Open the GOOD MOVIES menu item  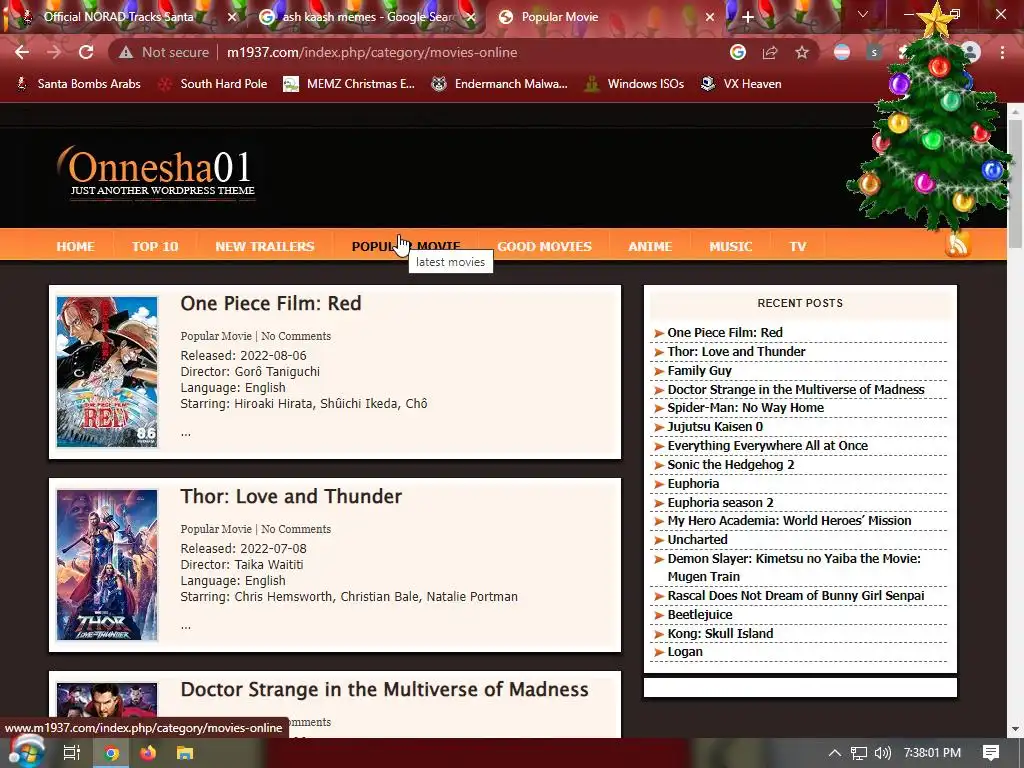click(x=544, y=246)
